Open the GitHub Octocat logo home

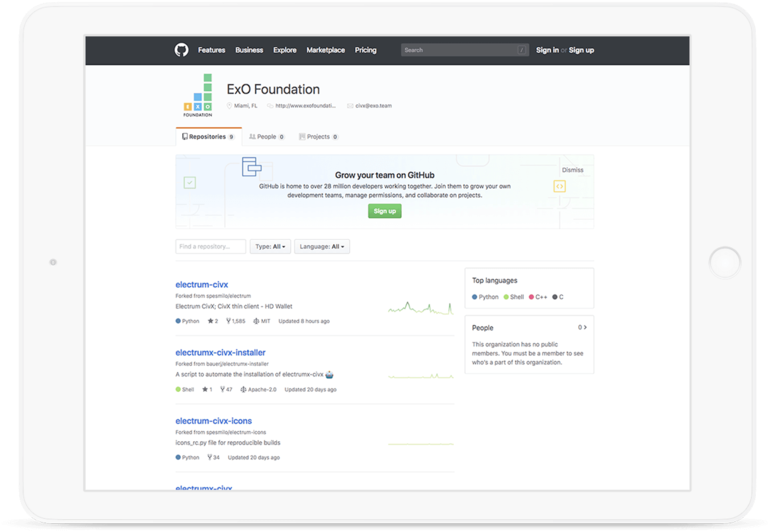181,50
